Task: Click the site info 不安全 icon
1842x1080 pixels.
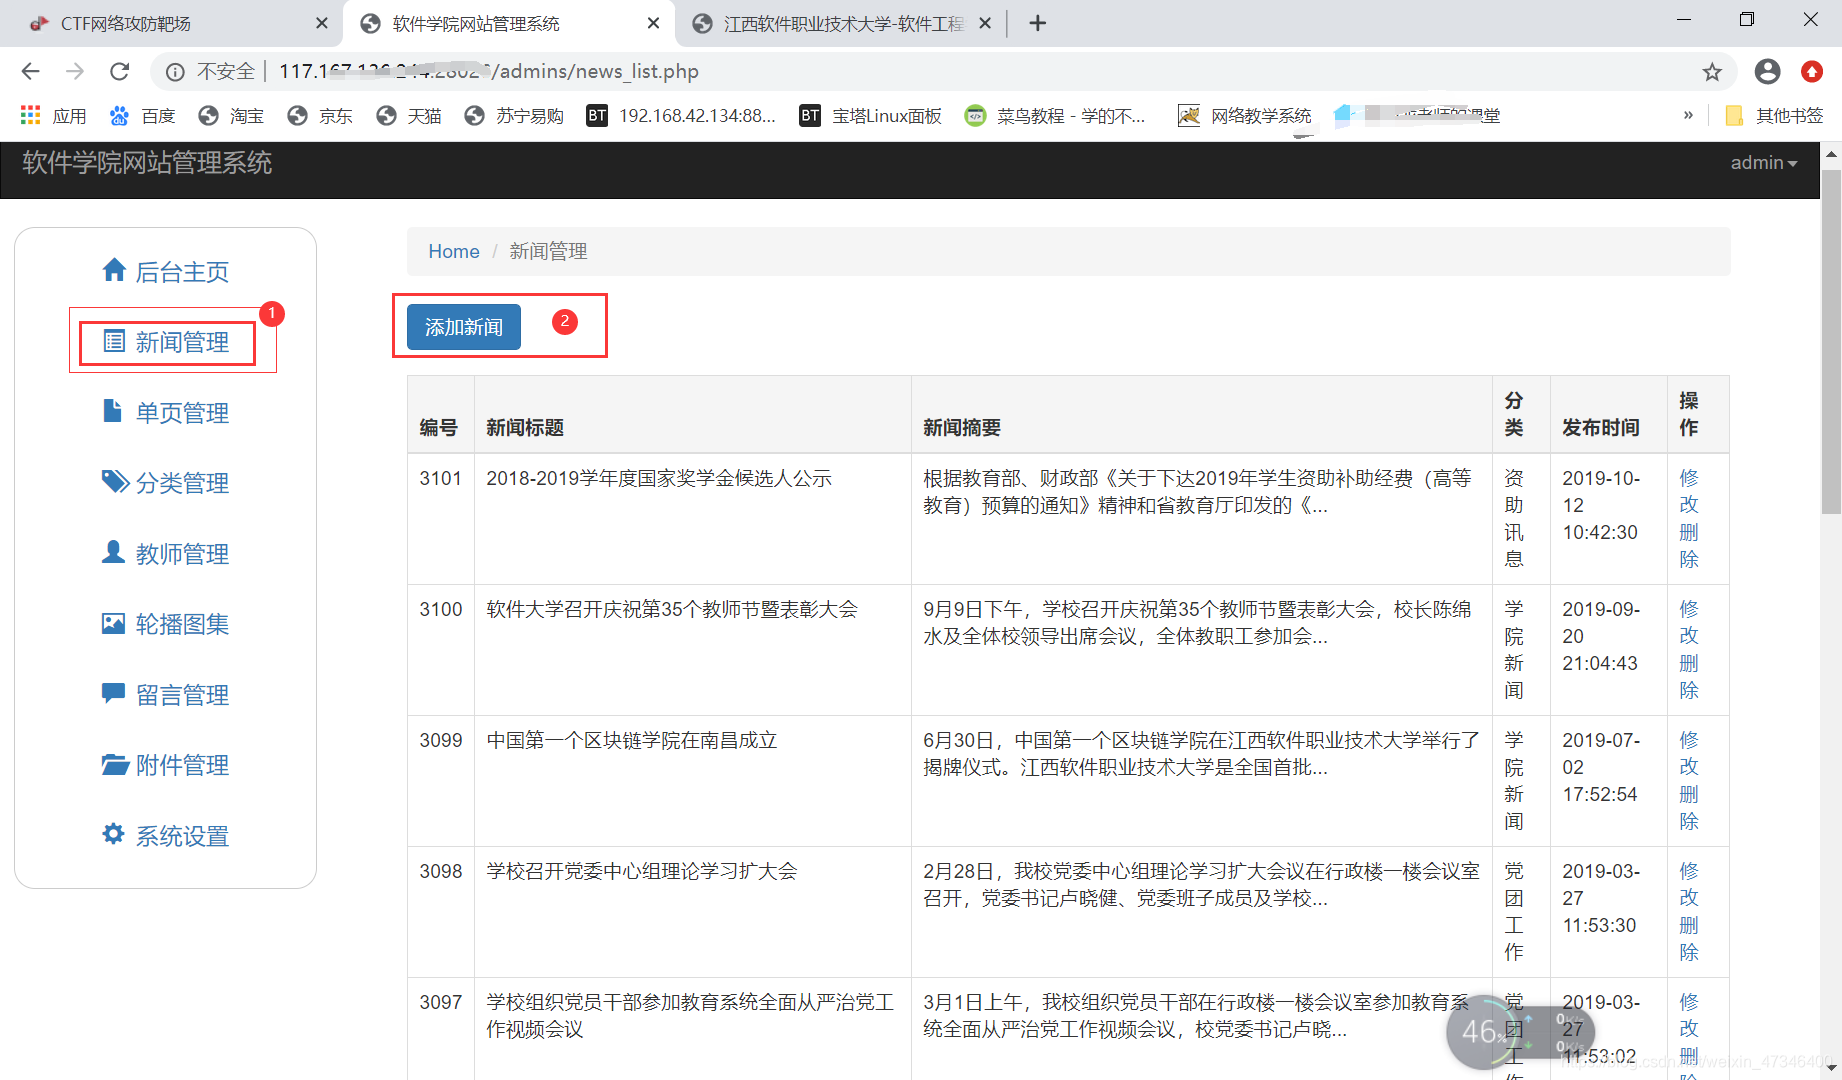Action: point(175,71)
